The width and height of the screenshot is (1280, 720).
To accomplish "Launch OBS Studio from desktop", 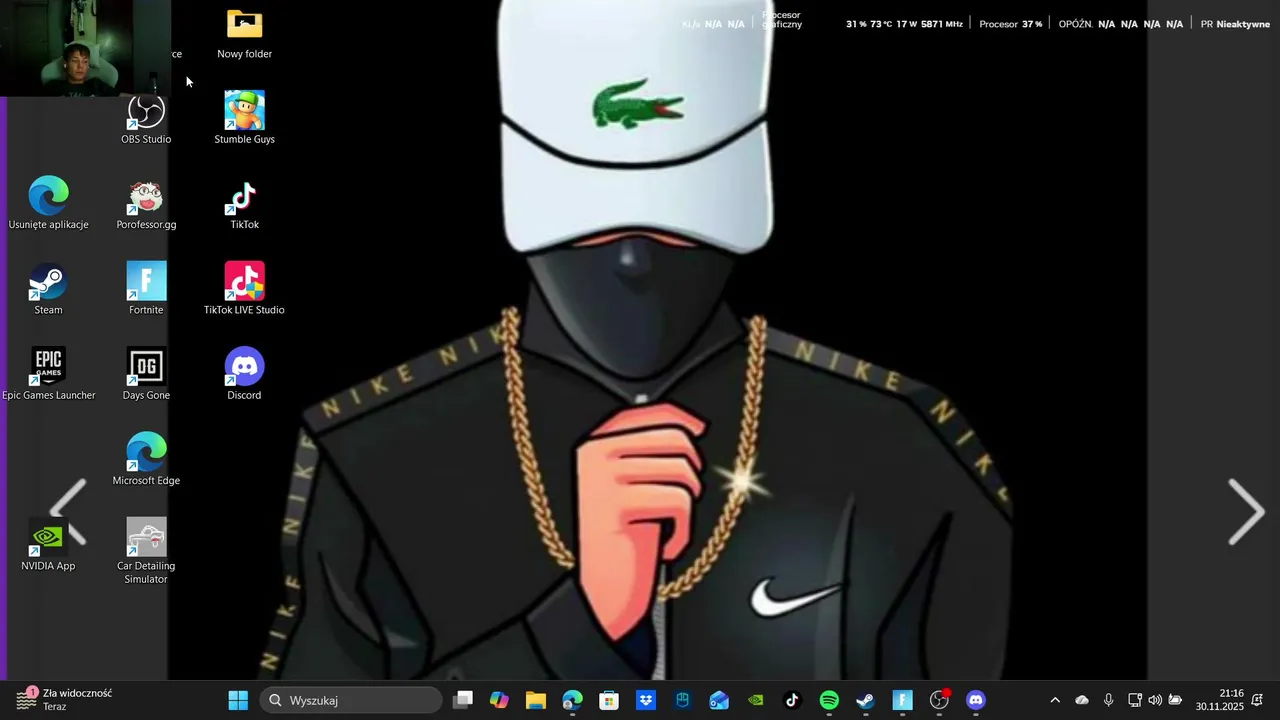I will (x=146, y=119).
